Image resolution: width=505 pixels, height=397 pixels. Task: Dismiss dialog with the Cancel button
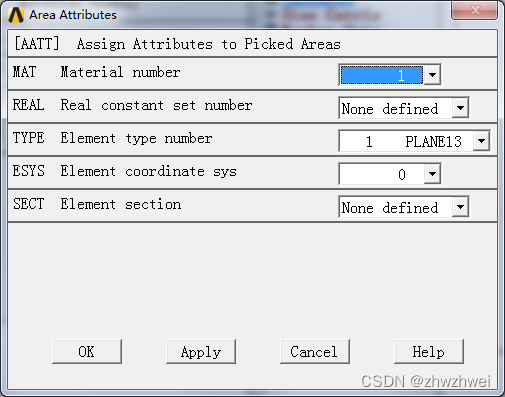pyautogui.click(x=315, y=352)
